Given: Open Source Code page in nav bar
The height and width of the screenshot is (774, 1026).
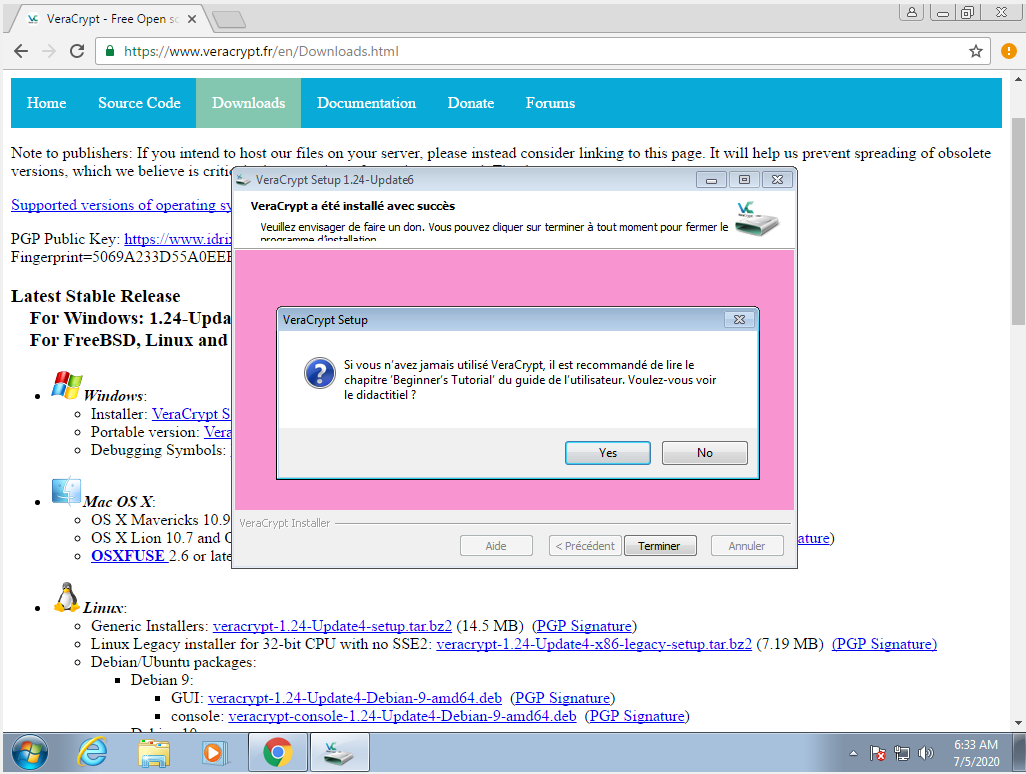Looking at the screenshot, I should [139, 103].
